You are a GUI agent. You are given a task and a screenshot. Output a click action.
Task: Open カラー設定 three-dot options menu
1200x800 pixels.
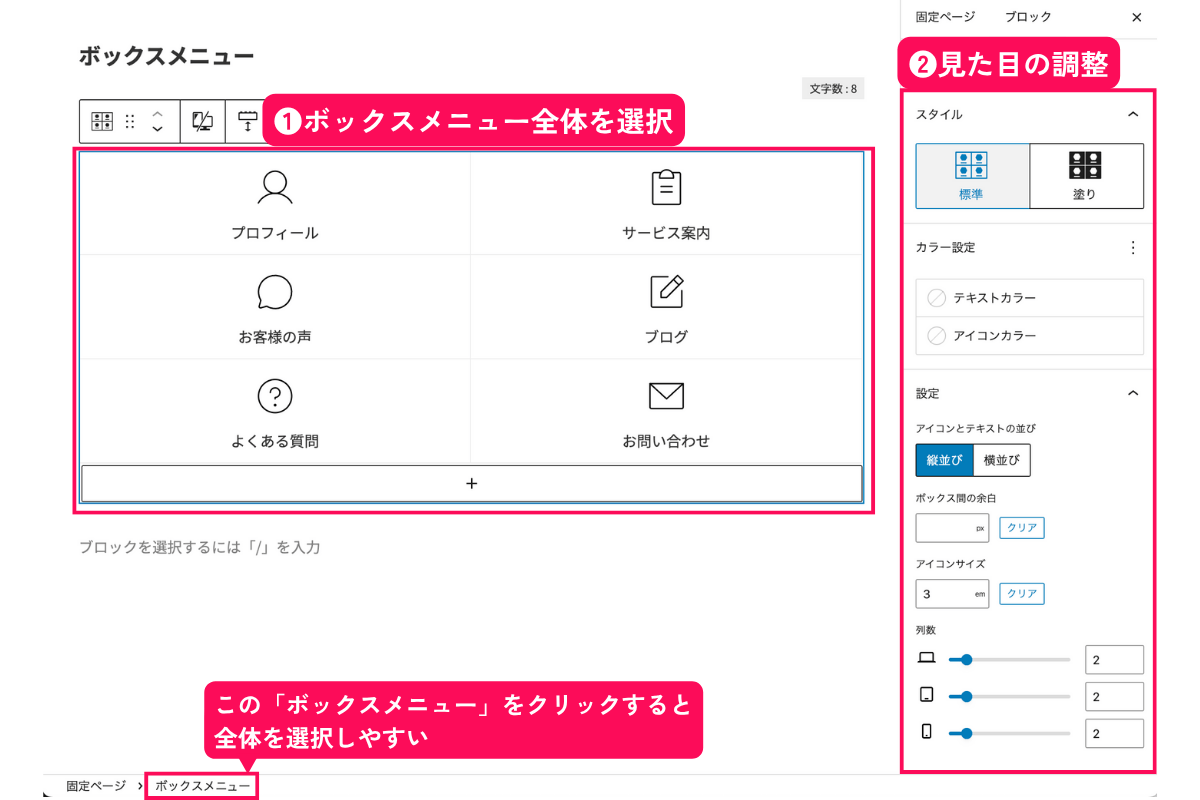point(1133,247)
